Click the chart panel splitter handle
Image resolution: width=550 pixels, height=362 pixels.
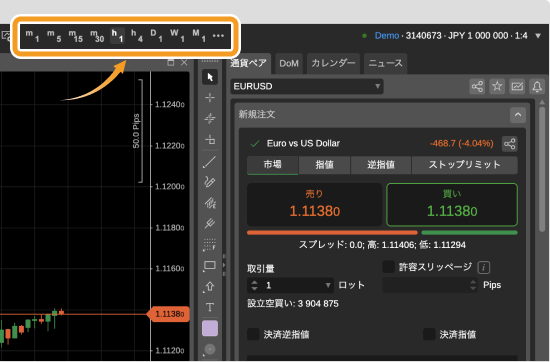click(x=224, y=266)
